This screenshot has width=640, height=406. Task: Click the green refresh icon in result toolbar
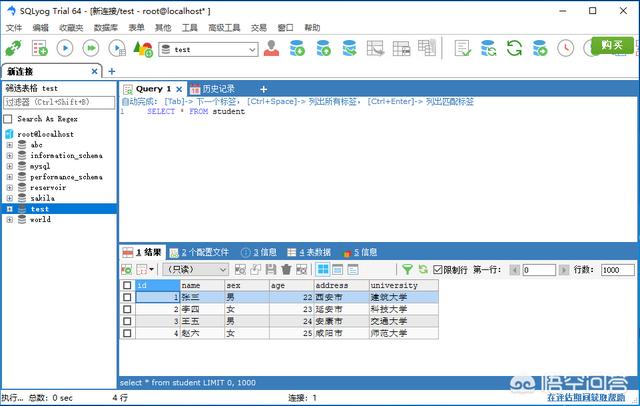[x=423, y=270]
